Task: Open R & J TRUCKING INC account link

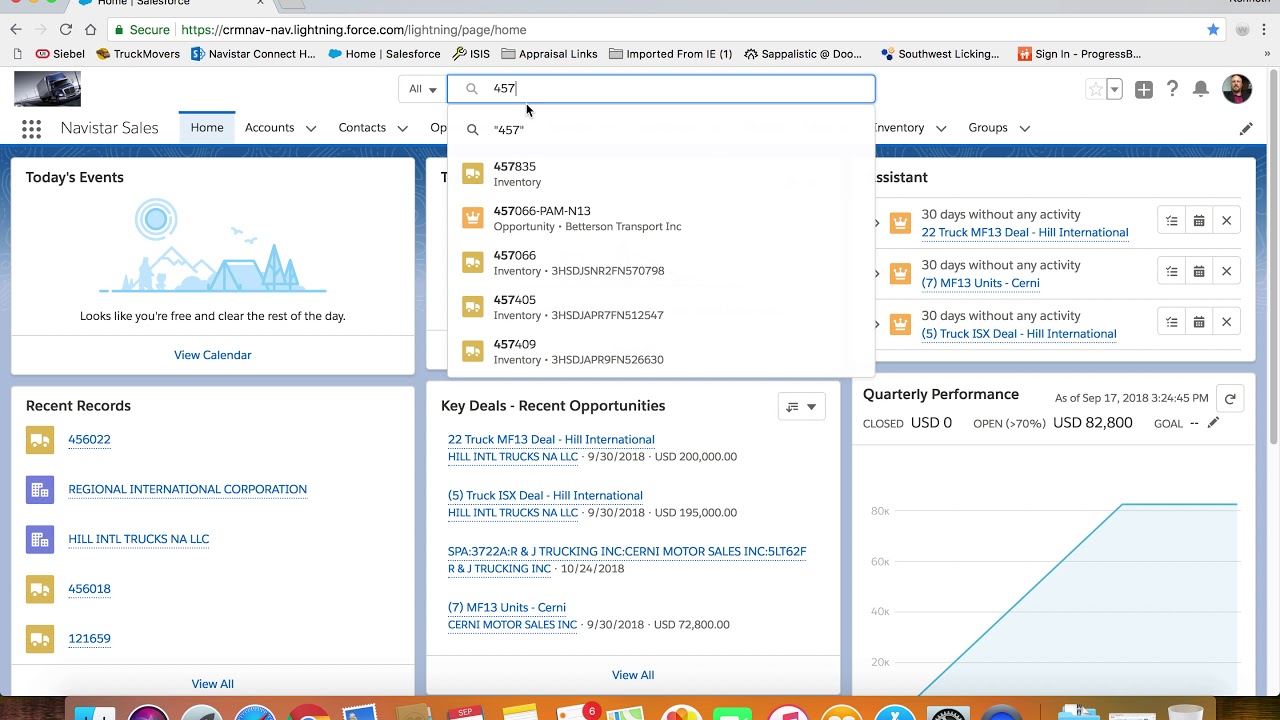Action: pos(499,569)
